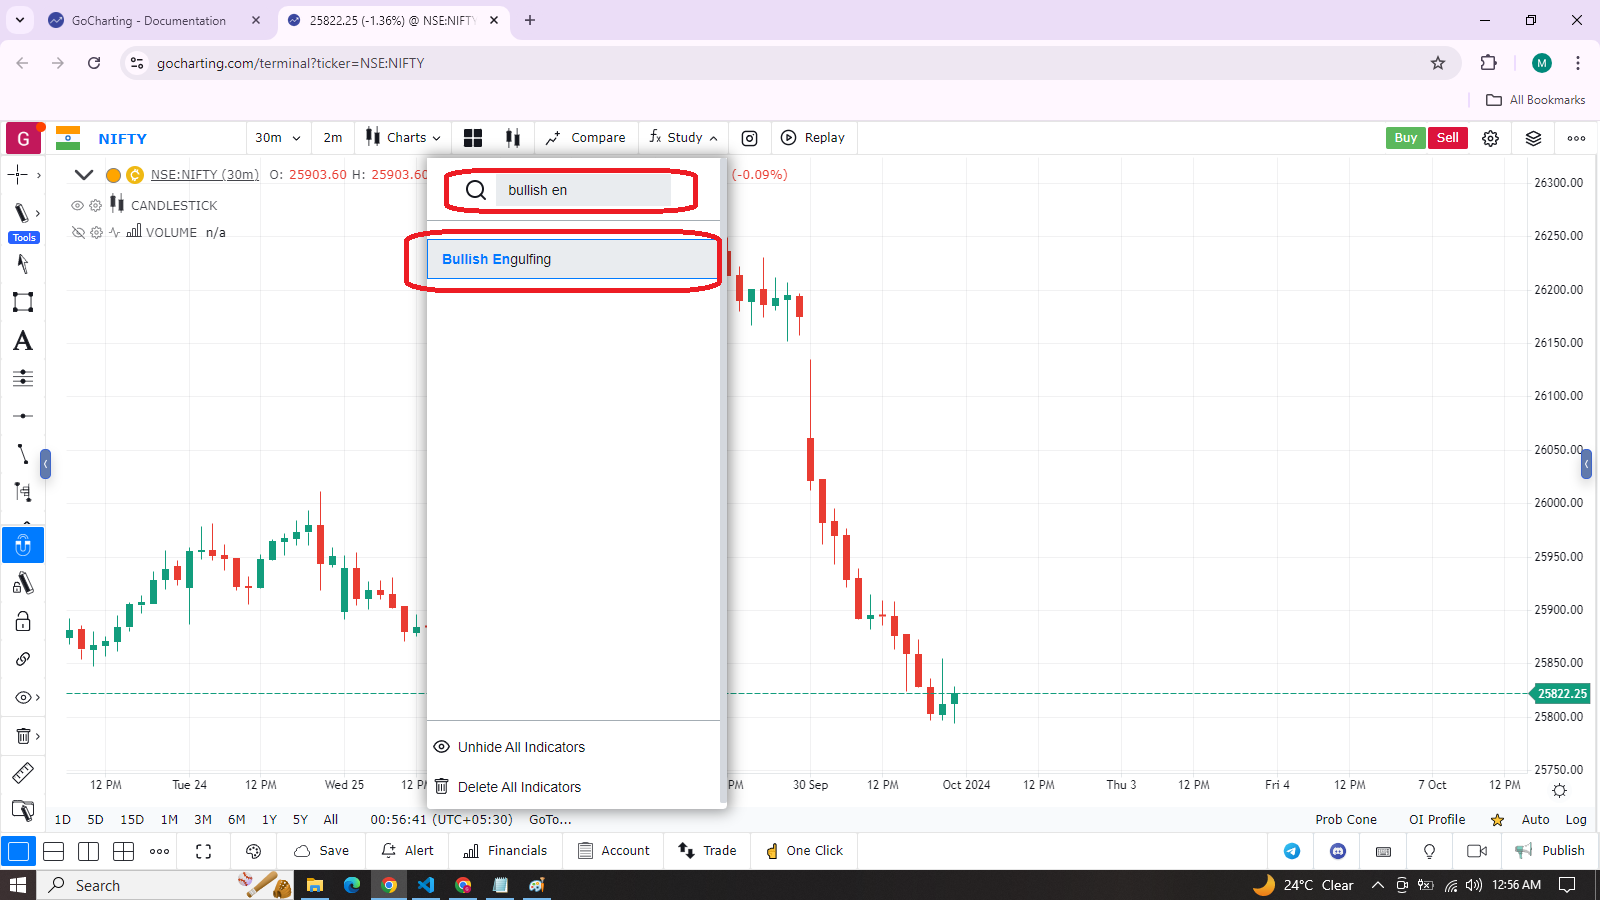Select four-pane grid layout
Screen dimensions: 1600x900
click(x=124, y=851)
